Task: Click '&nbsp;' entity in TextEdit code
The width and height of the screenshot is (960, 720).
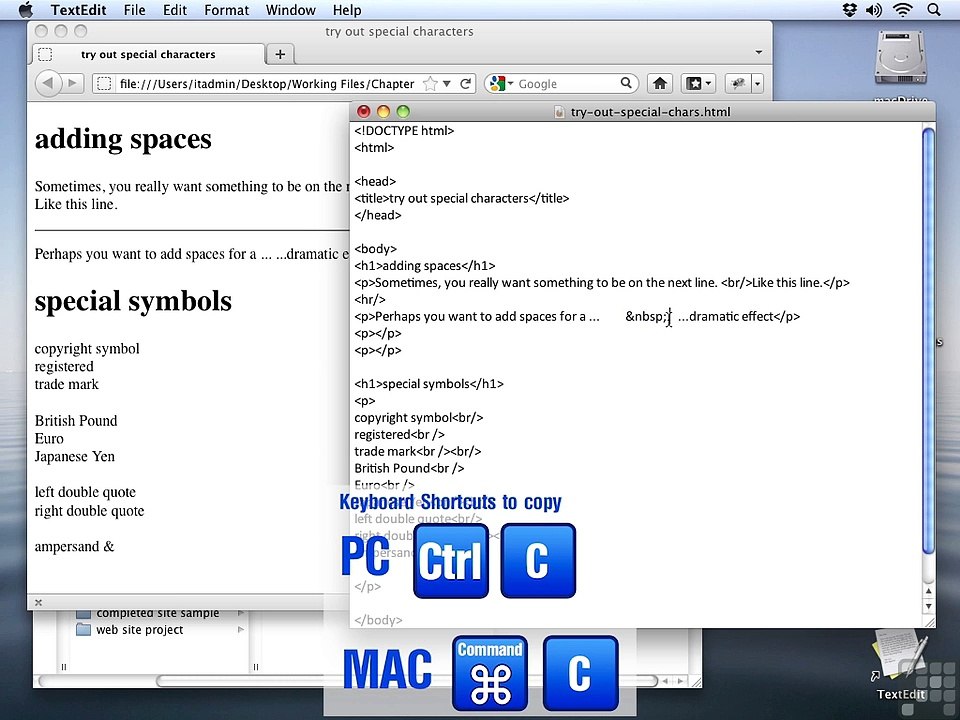Action: 647,317
